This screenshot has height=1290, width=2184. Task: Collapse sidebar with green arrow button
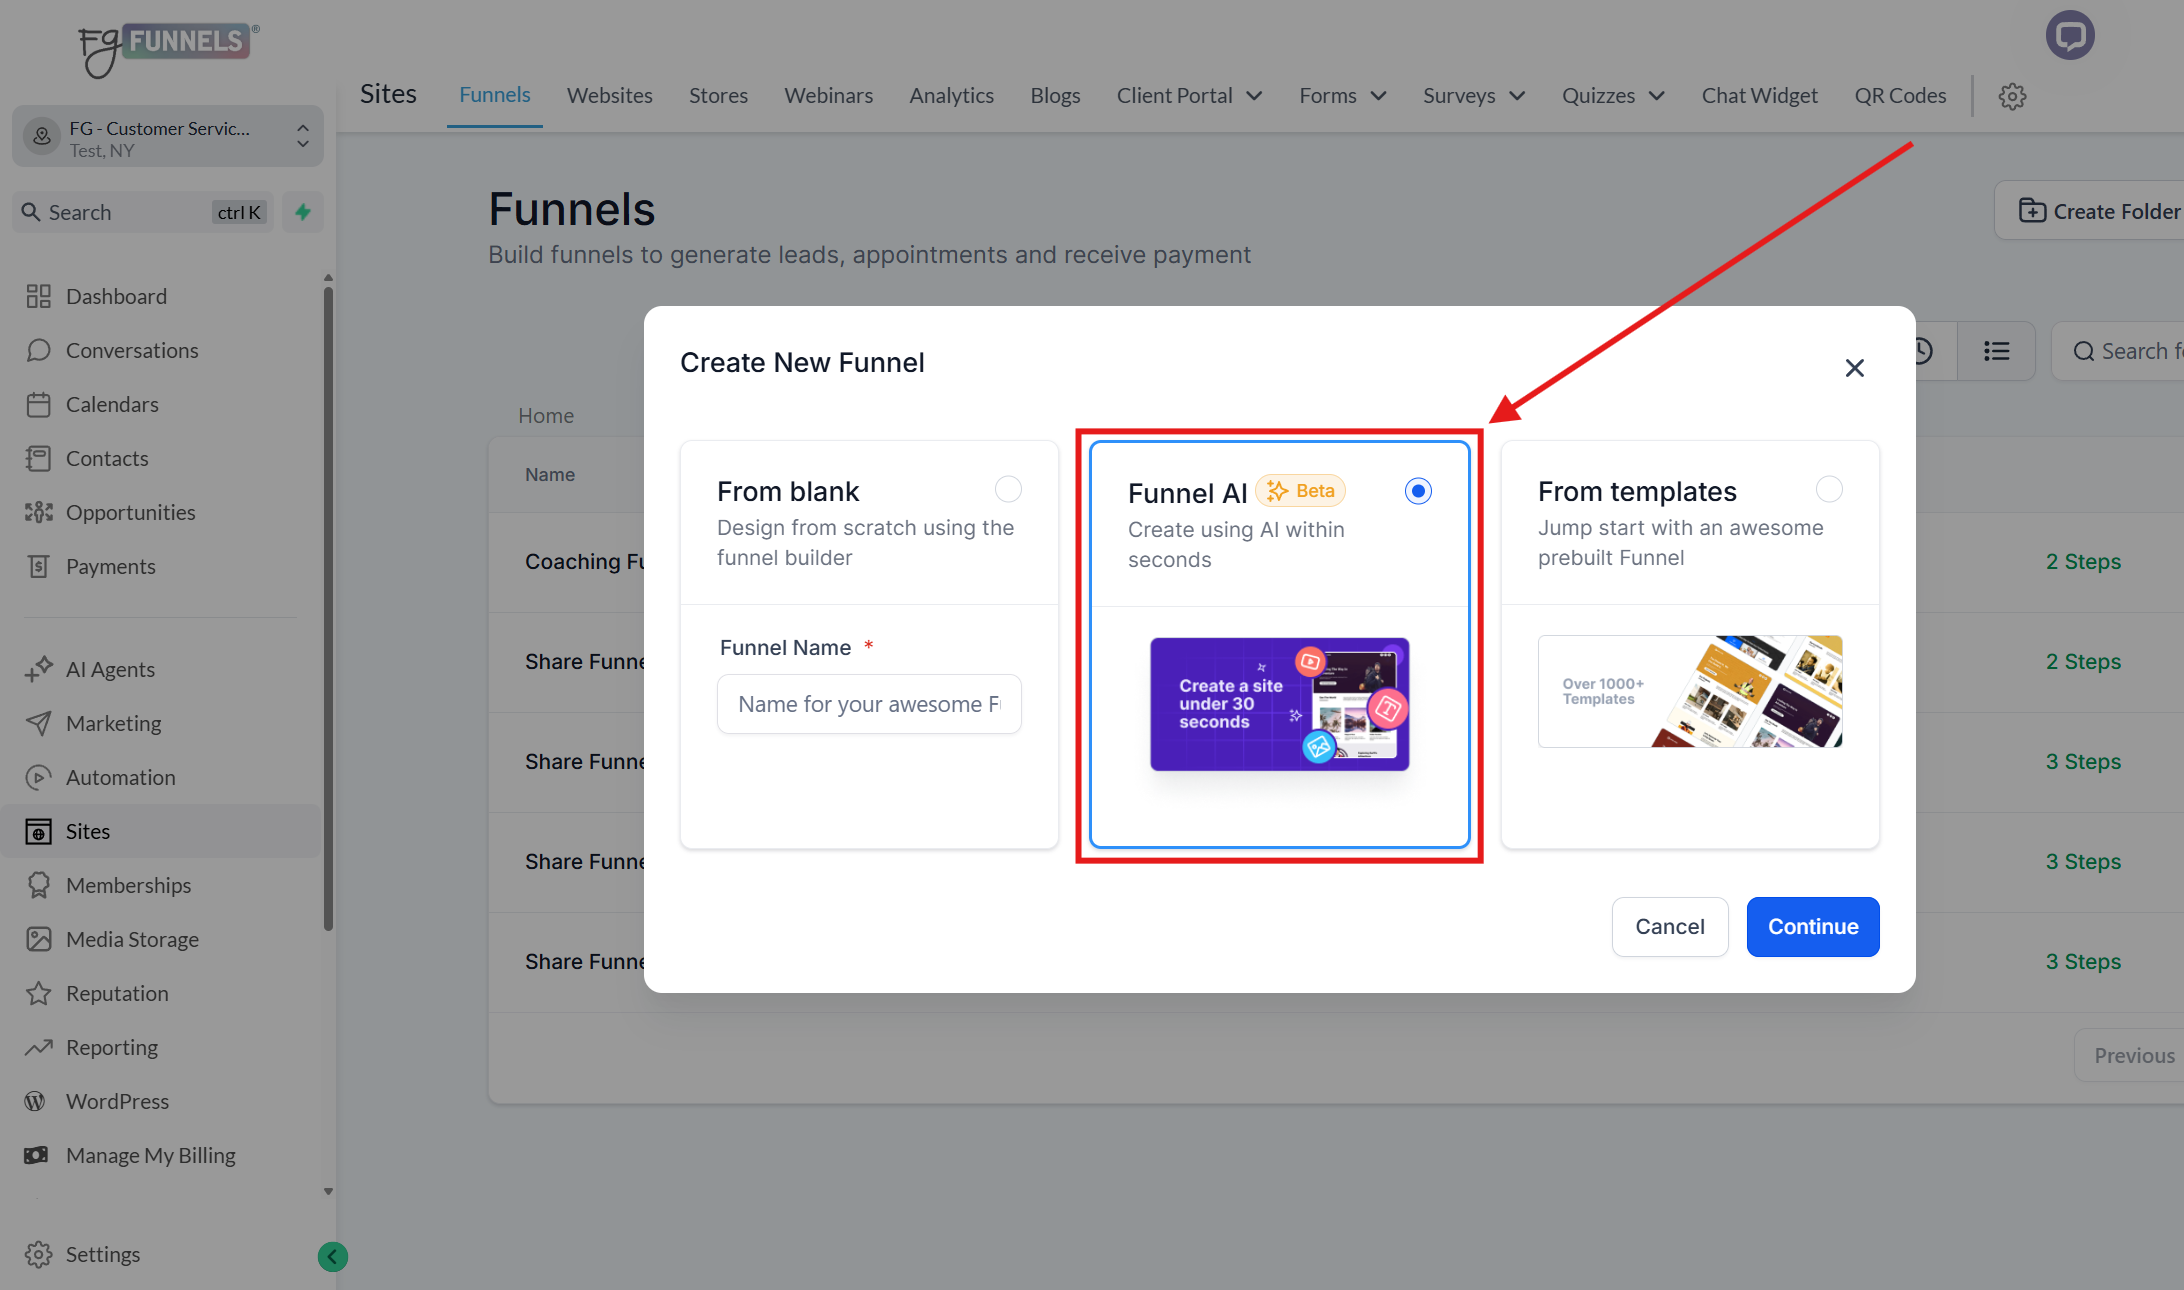pos(332,1256)
